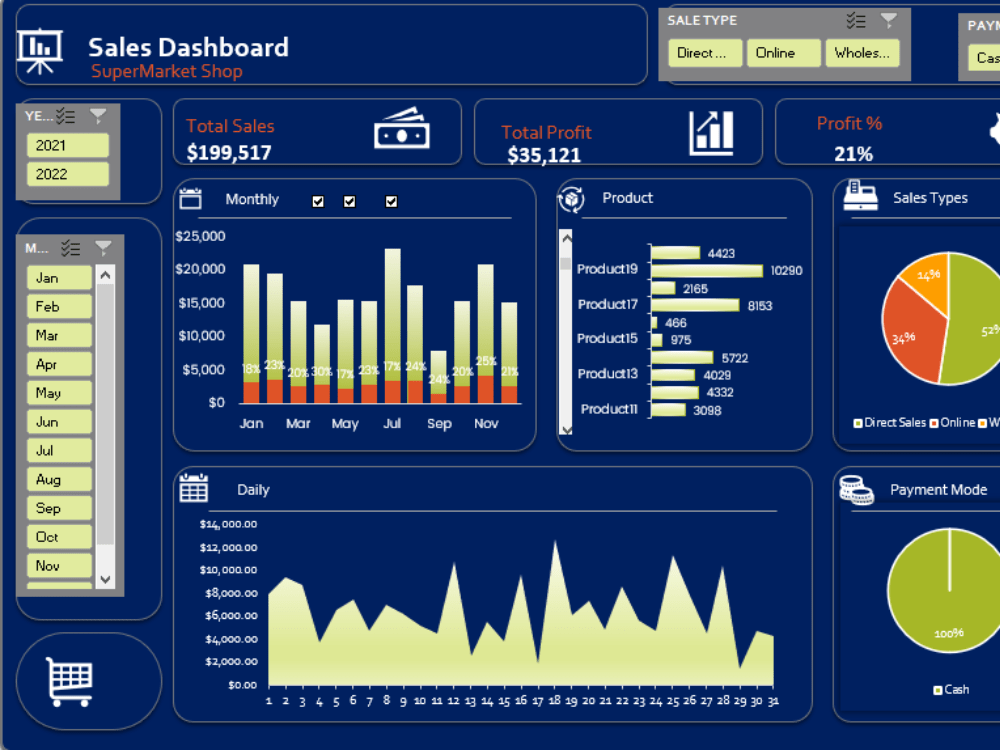This screenshot has height=750, width=1000.
Task: Click the orange 14% pie slice
Action: (928, 279)
